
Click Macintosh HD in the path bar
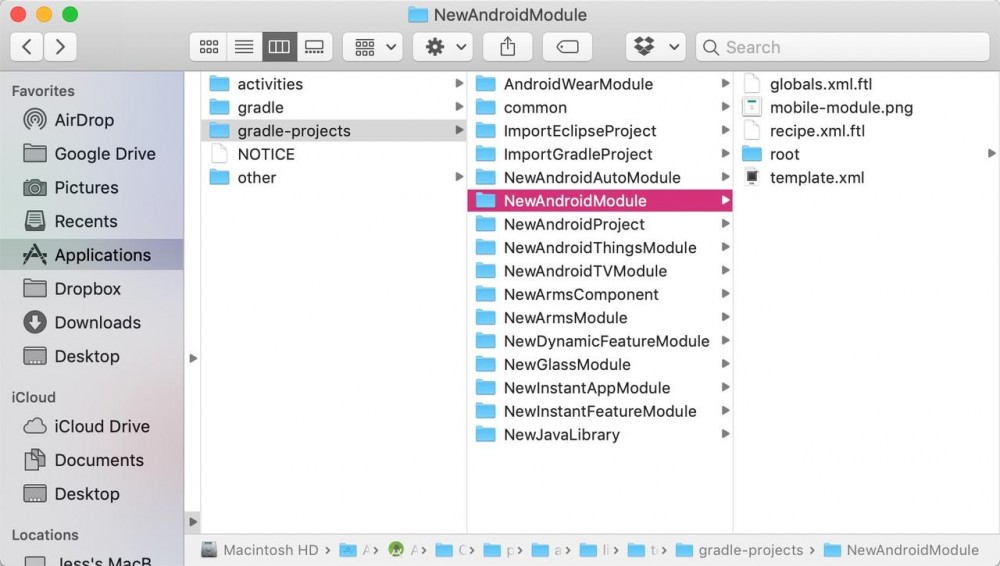(260, 550)
